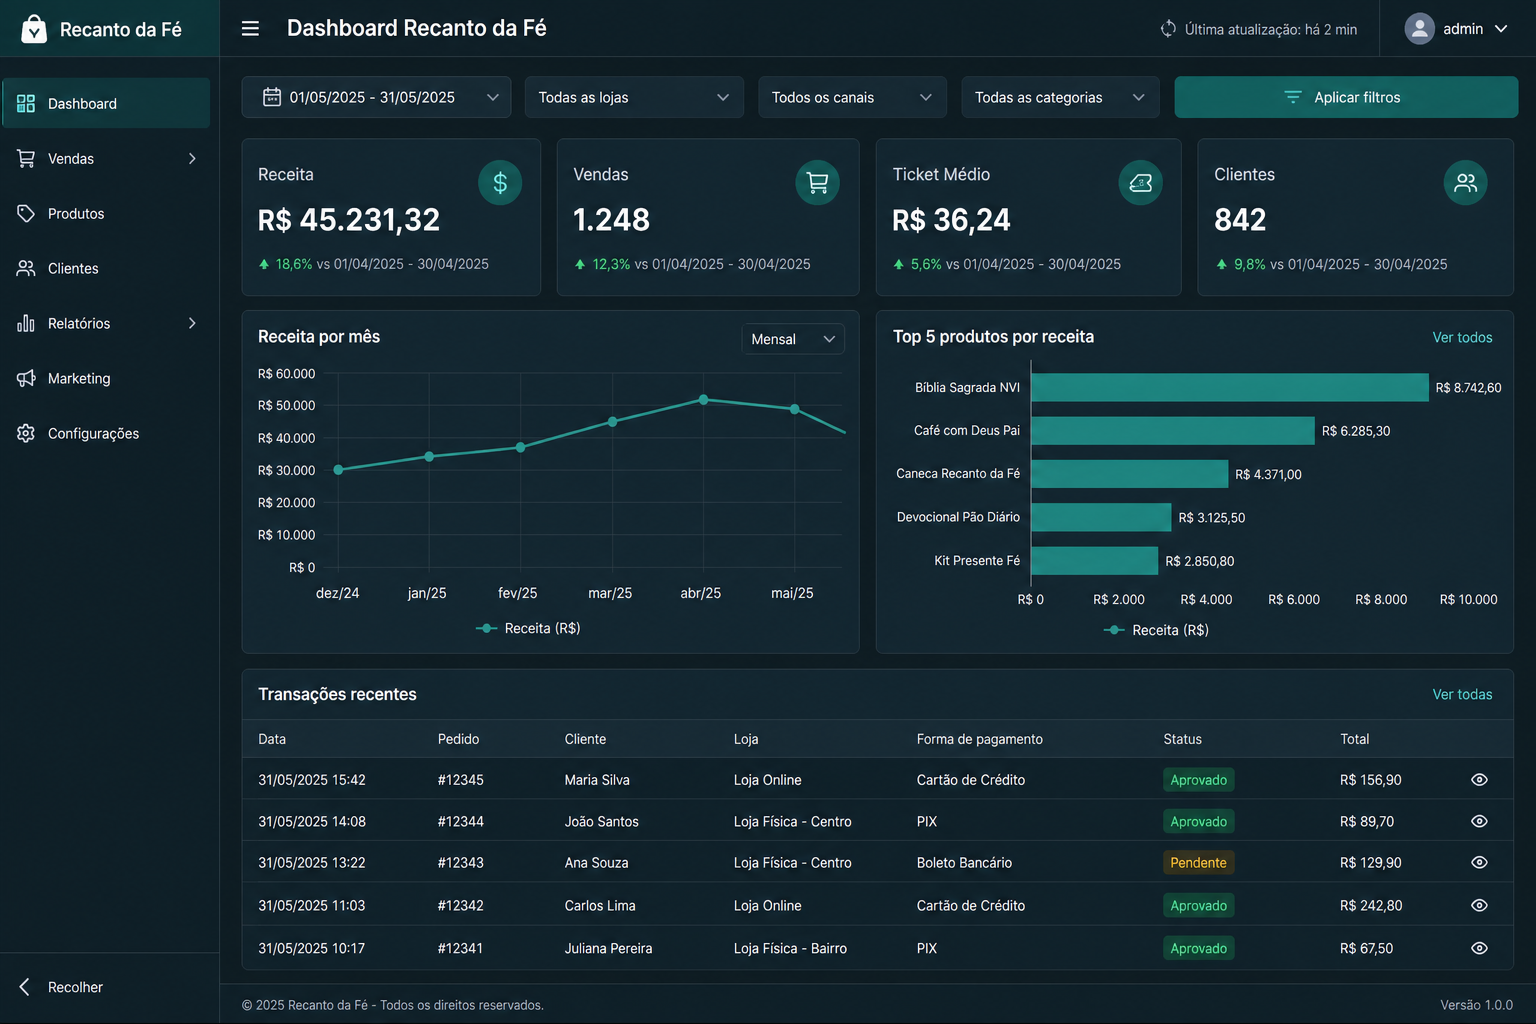Click the Dashboard grid icon in sidebar
This screenshot has width=1536, height=1024.
point(26,103)
